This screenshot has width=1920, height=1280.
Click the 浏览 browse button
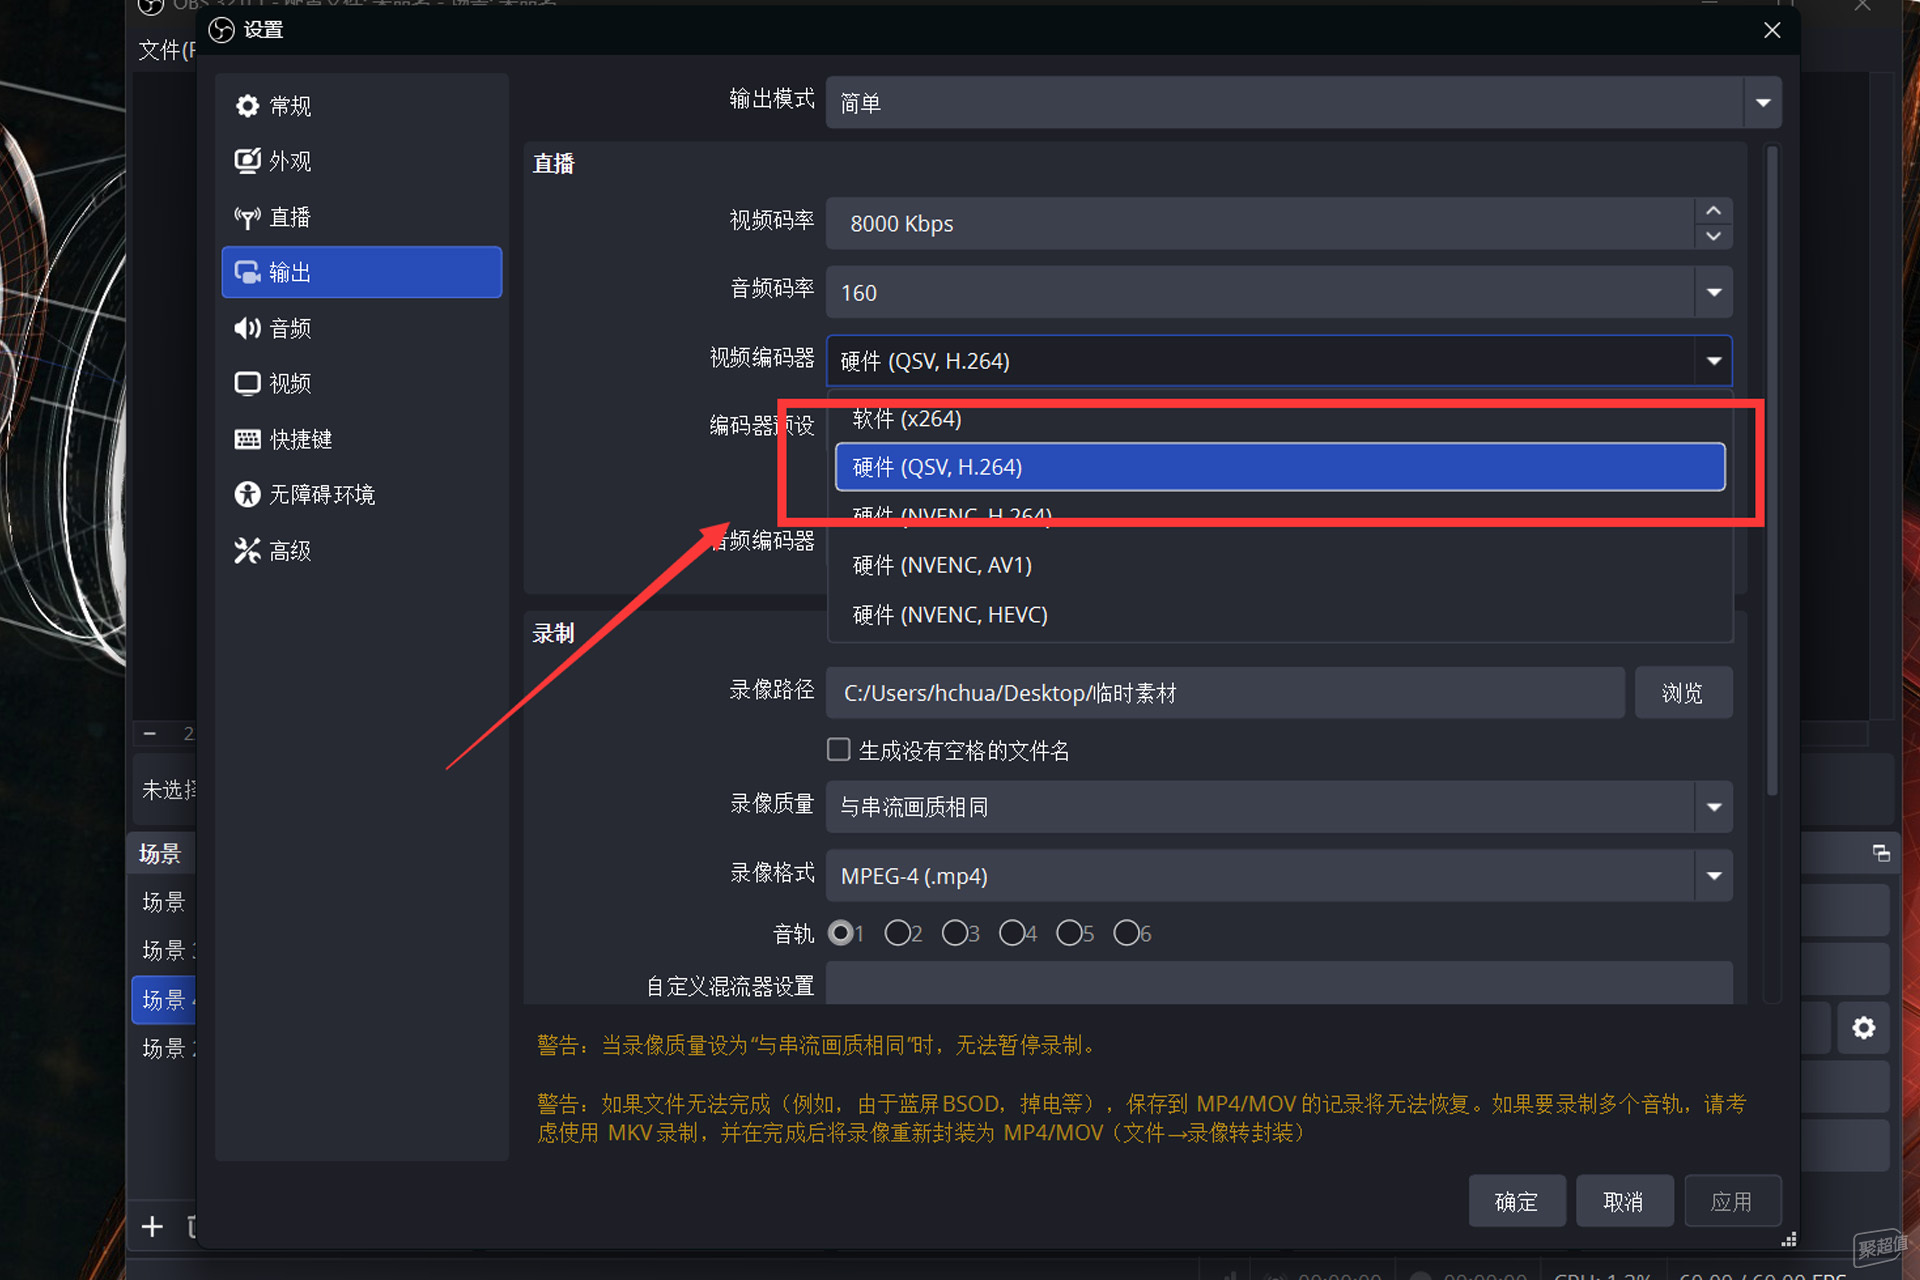click(x=1682, y=693)
